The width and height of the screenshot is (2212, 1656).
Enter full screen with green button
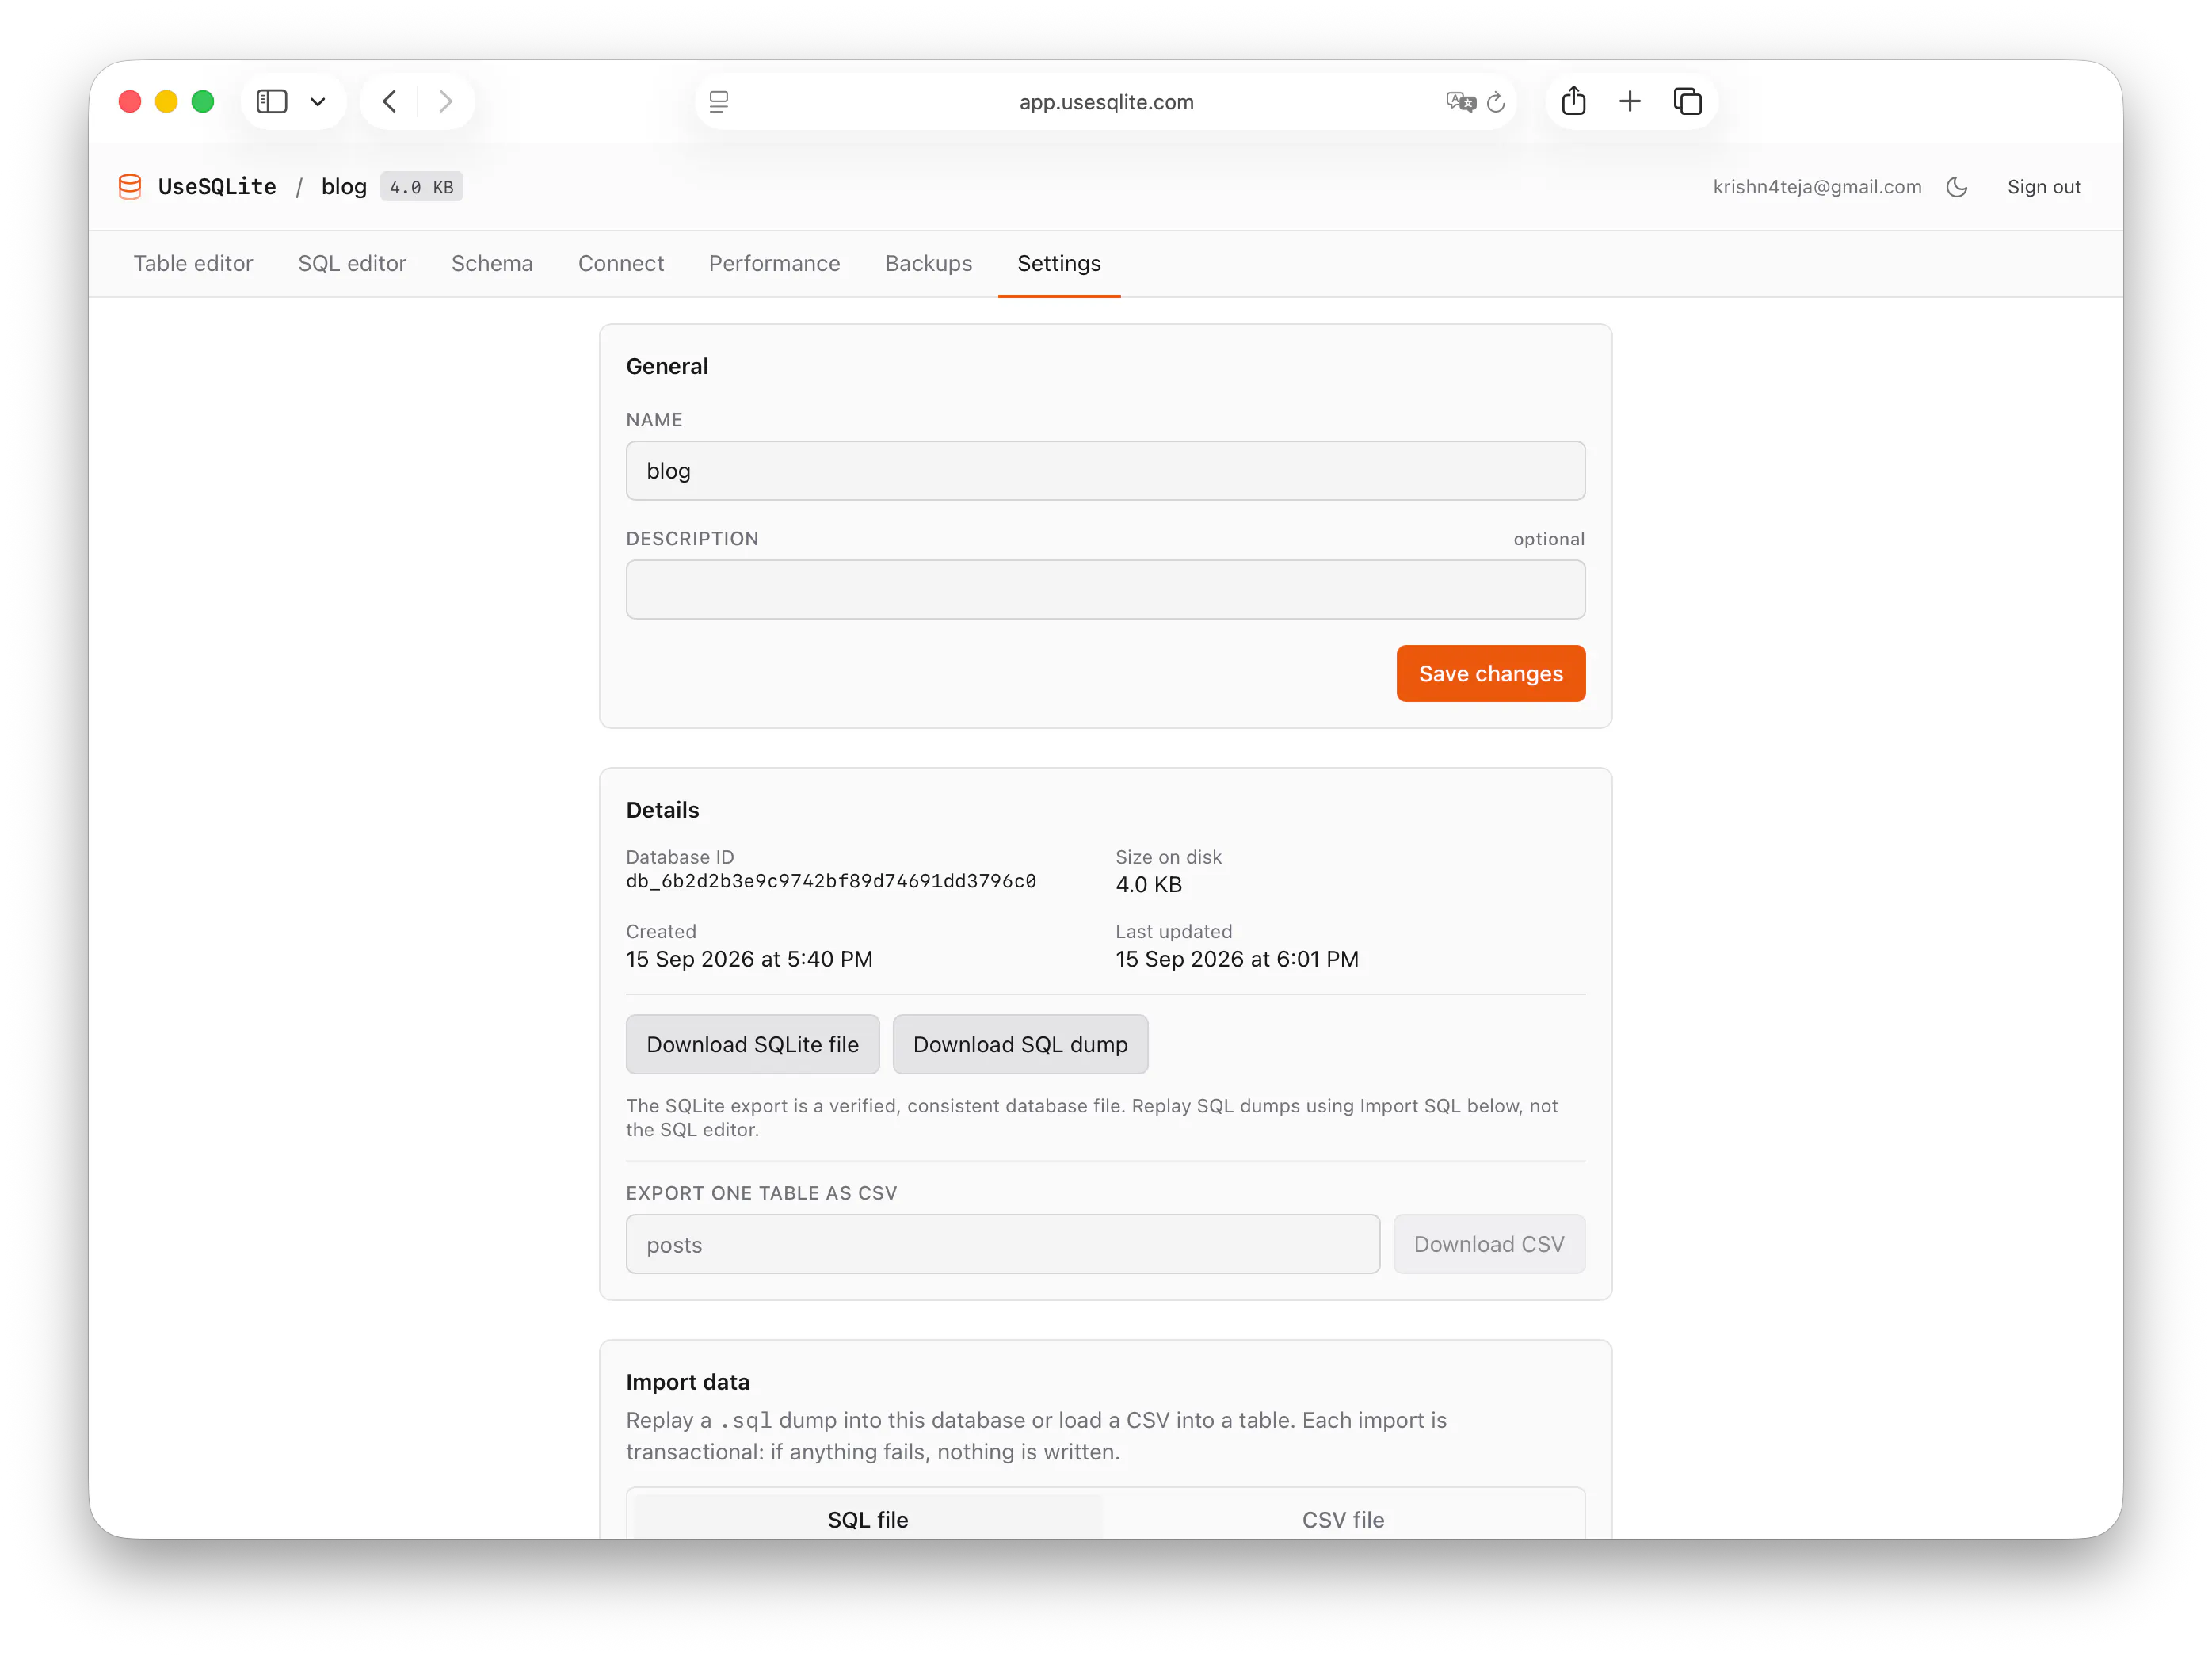click(203, 101)
